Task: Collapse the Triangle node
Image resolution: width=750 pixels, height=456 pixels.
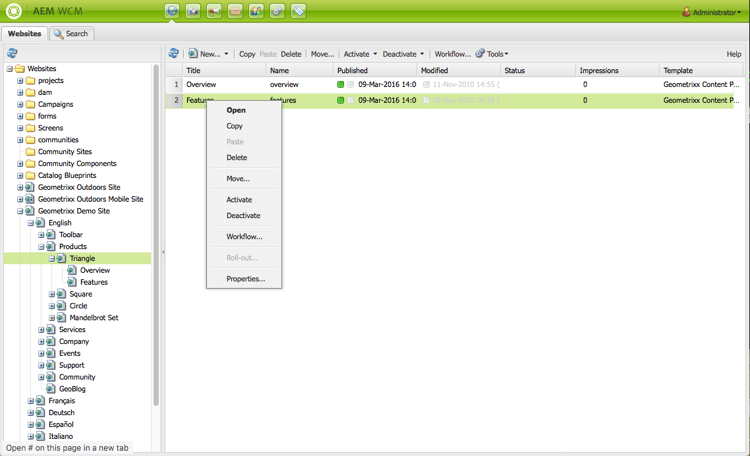Action: point(52,258)
